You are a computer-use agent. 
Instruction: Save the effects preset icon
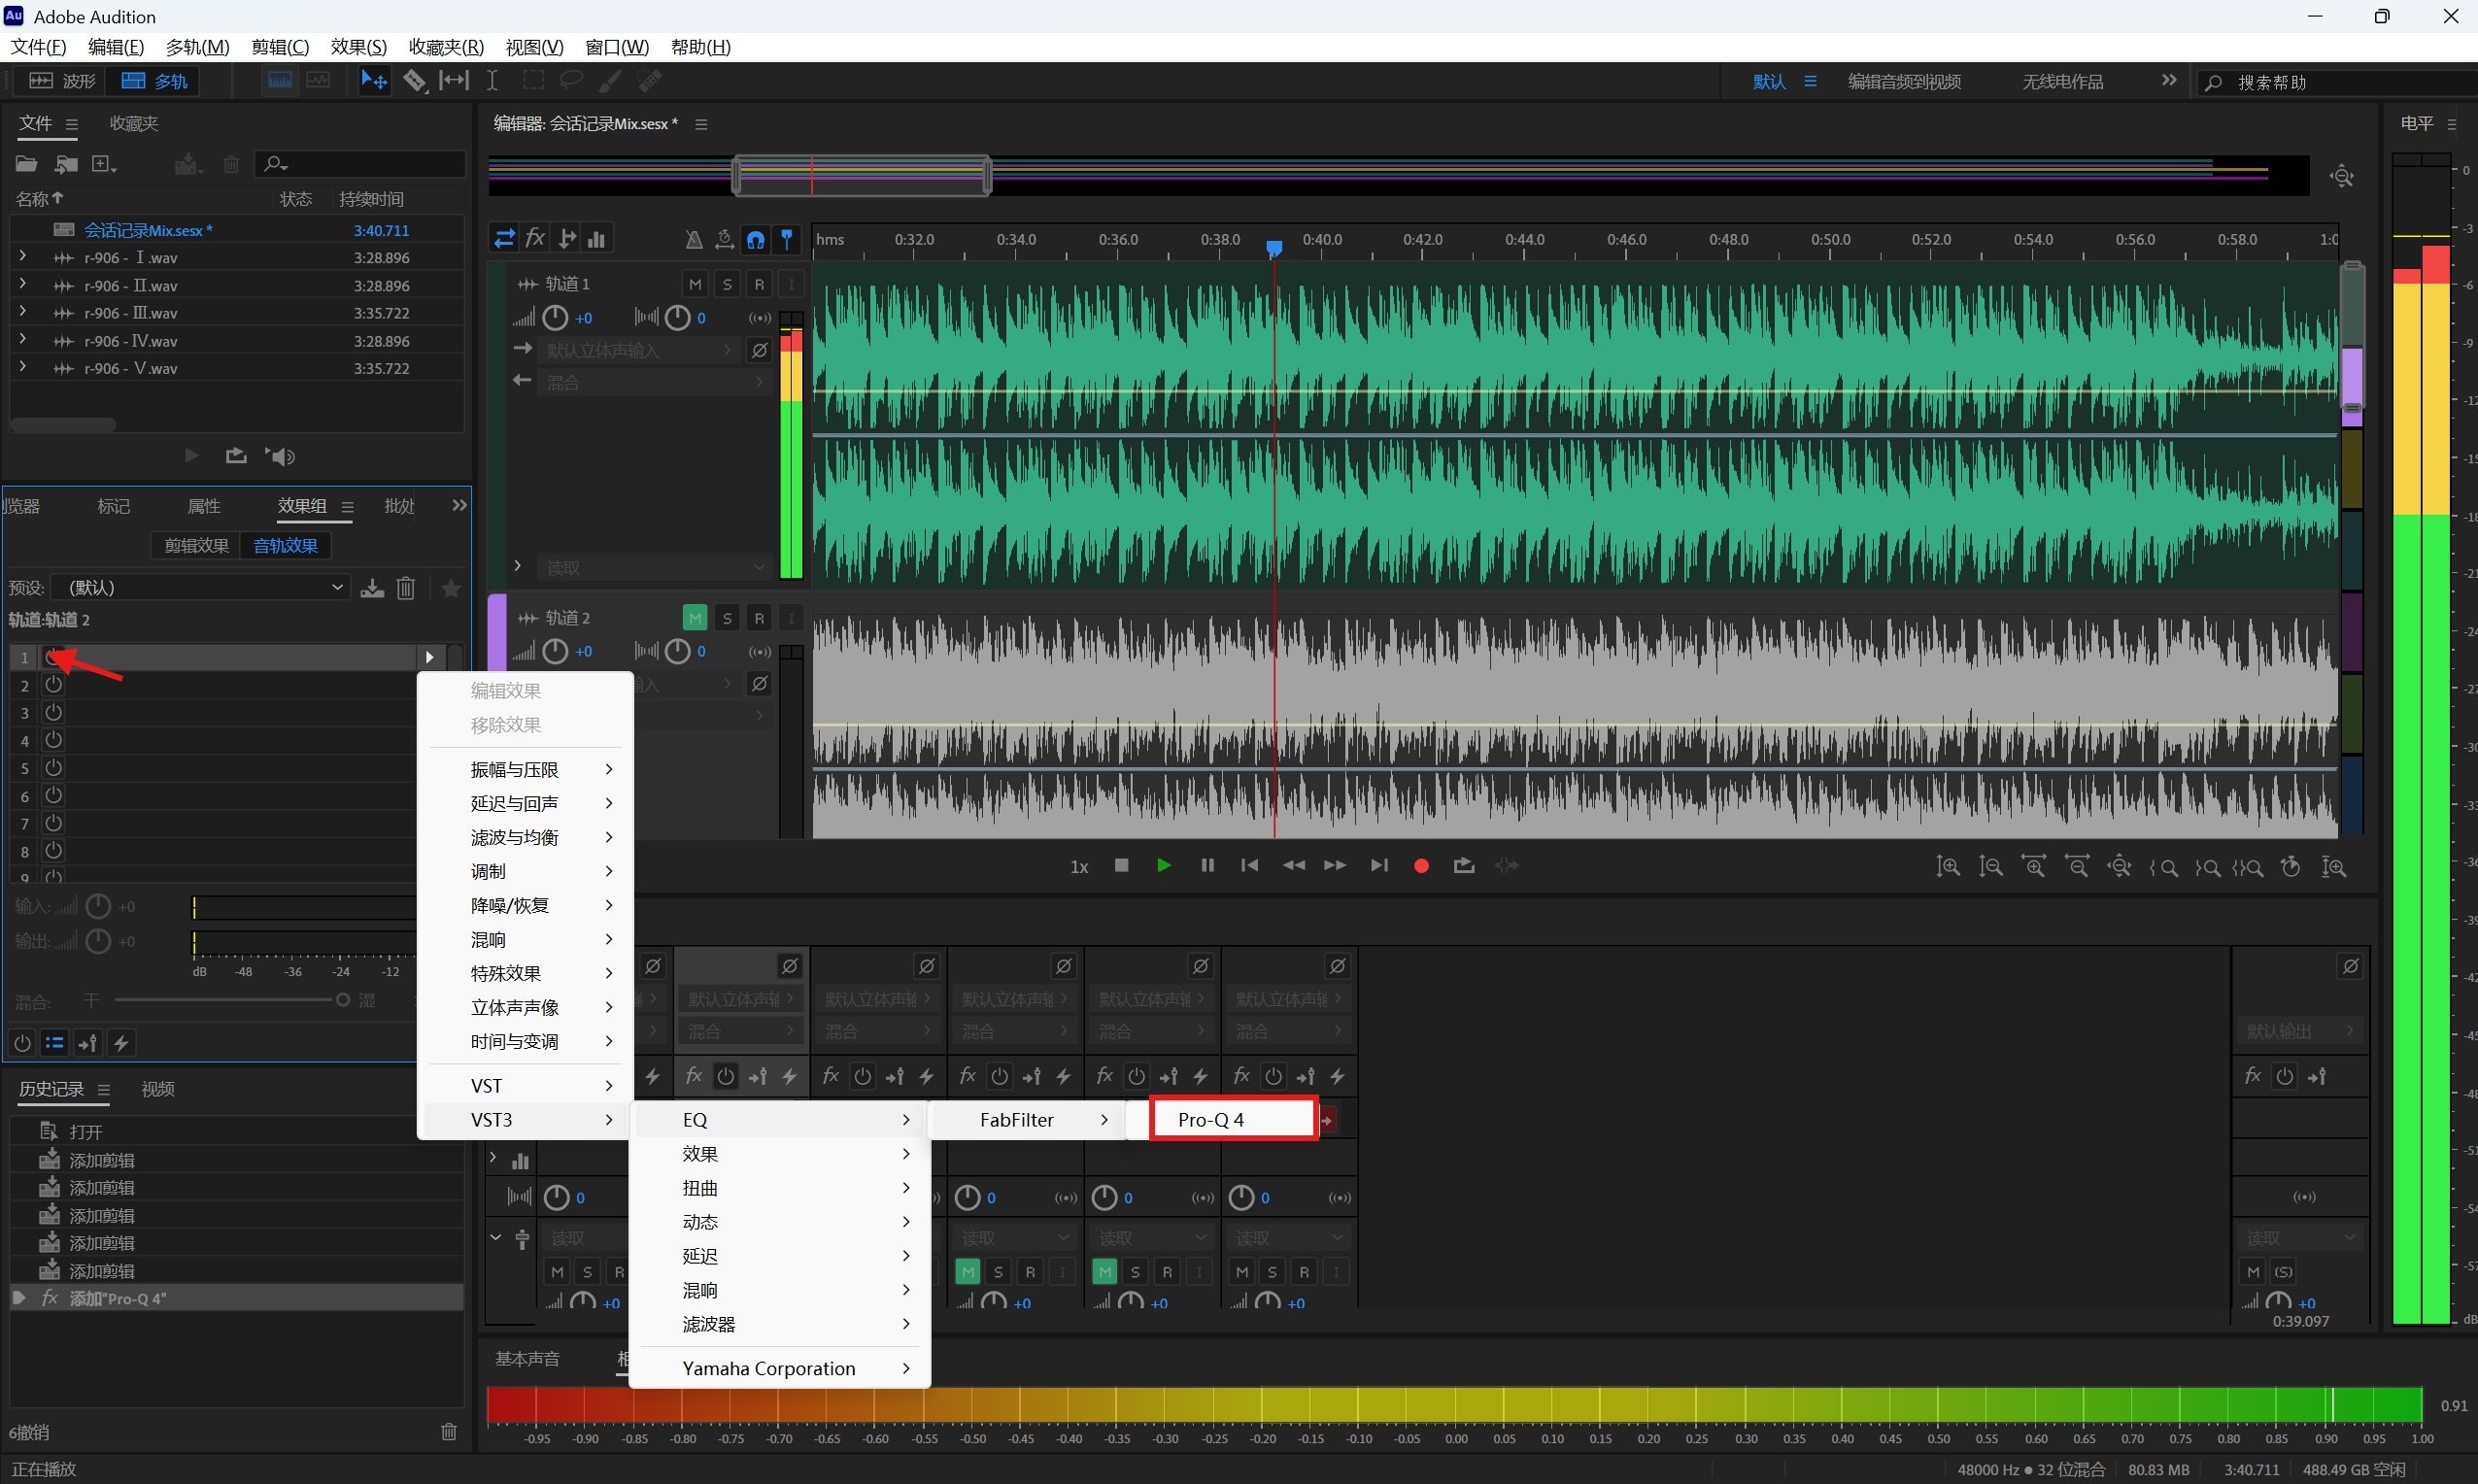point(372,588)
